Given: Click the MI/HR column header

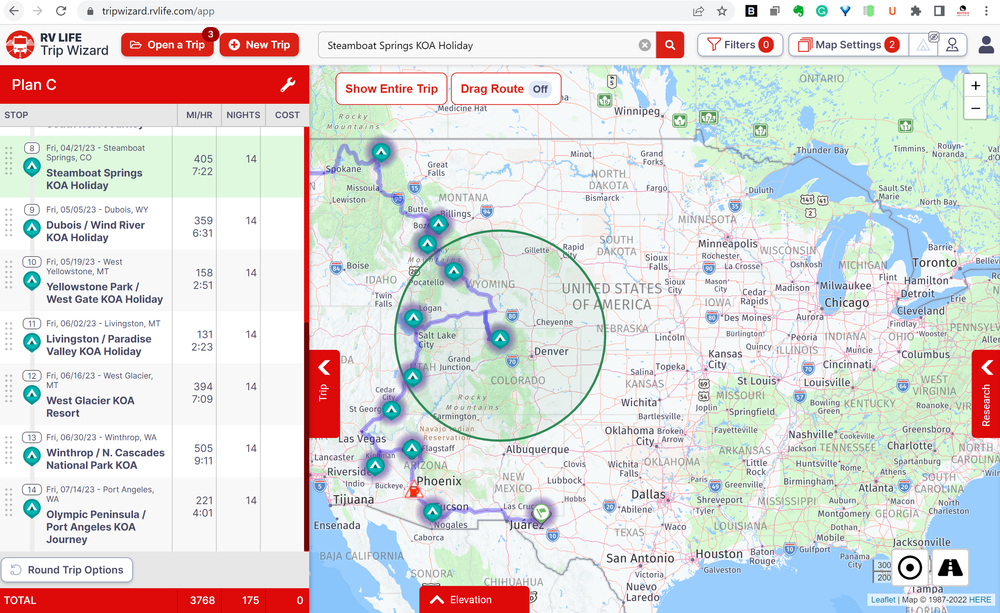Looking at the screenshot, I should click(x=199, y=115).
